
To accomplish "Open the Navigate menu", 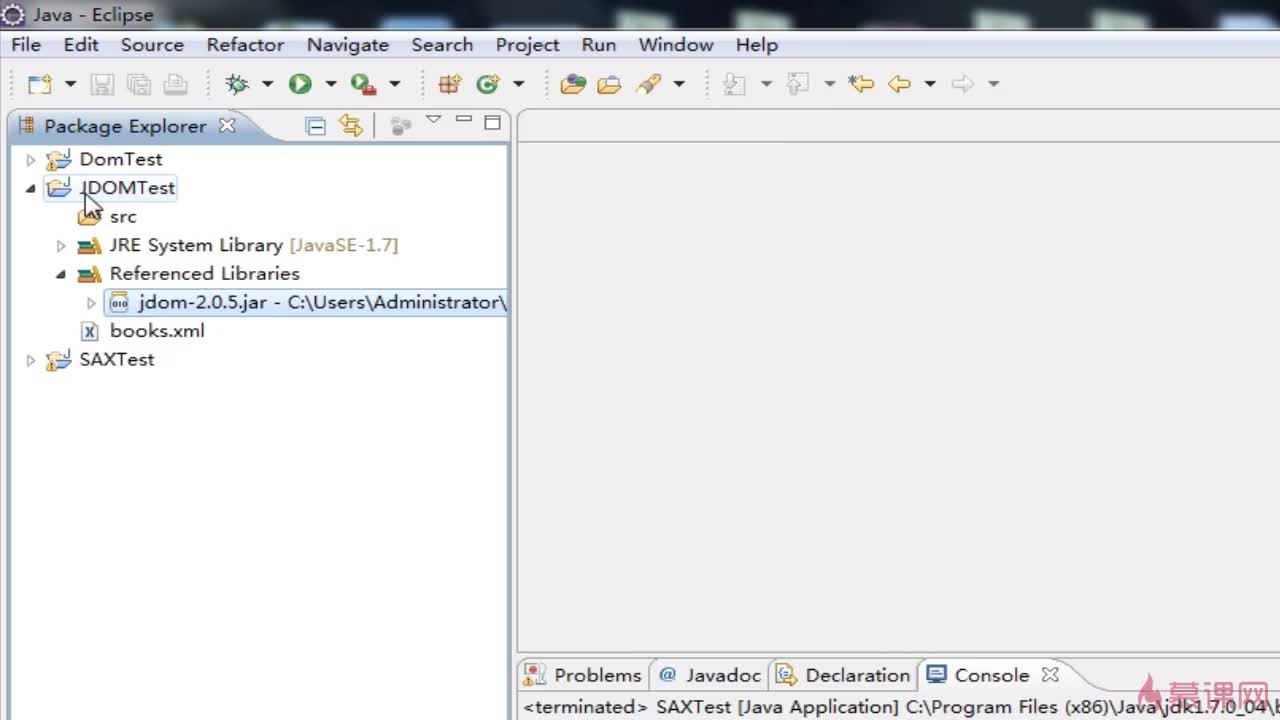I will click(347, 45).
